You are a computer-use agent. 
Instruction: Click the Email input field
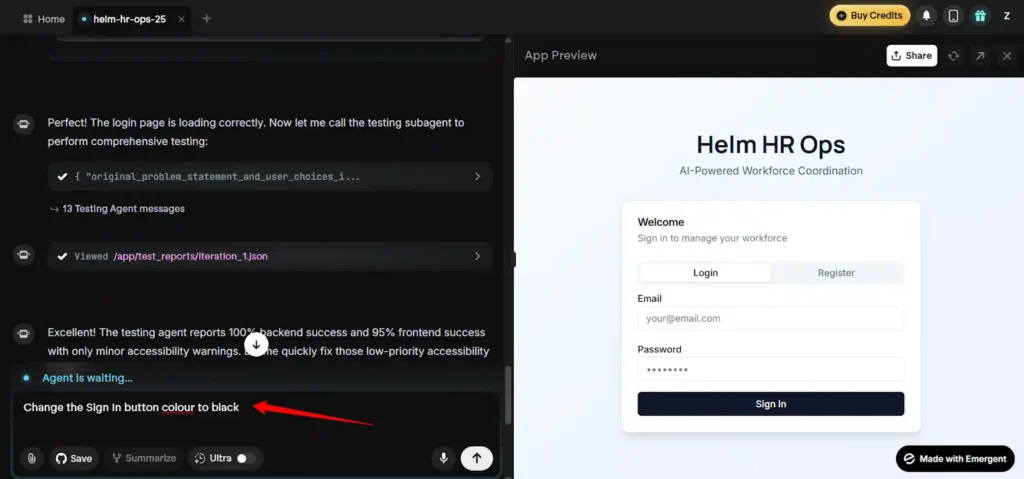click(771, 319)
